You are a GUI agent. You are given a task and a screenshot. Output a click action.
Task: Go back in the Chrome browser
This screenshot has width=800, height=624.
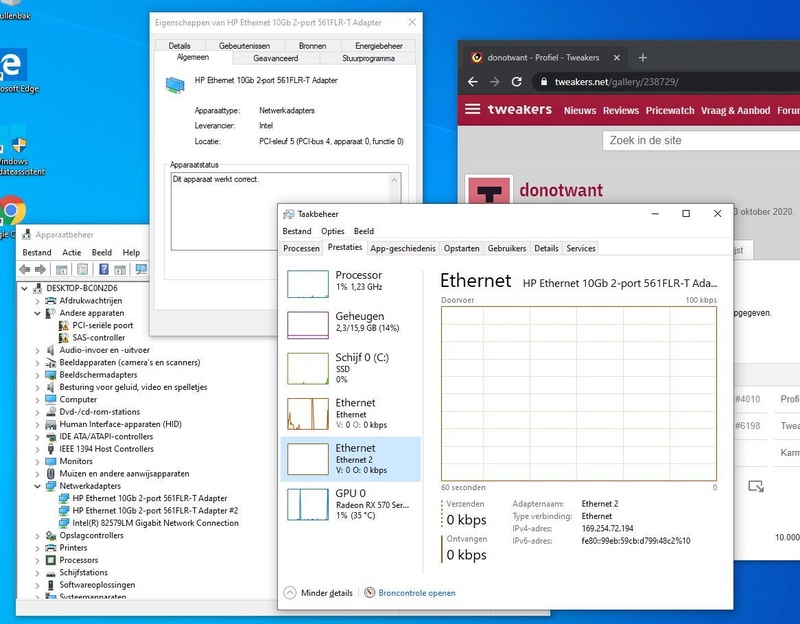(x=473, y=82)
